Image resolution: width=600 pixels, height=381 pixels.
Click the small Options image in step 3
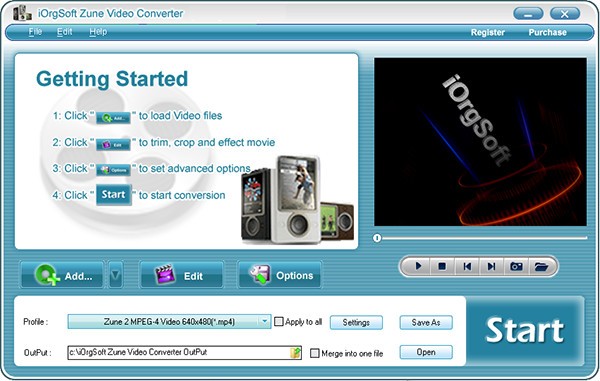(x=113, y=170)
